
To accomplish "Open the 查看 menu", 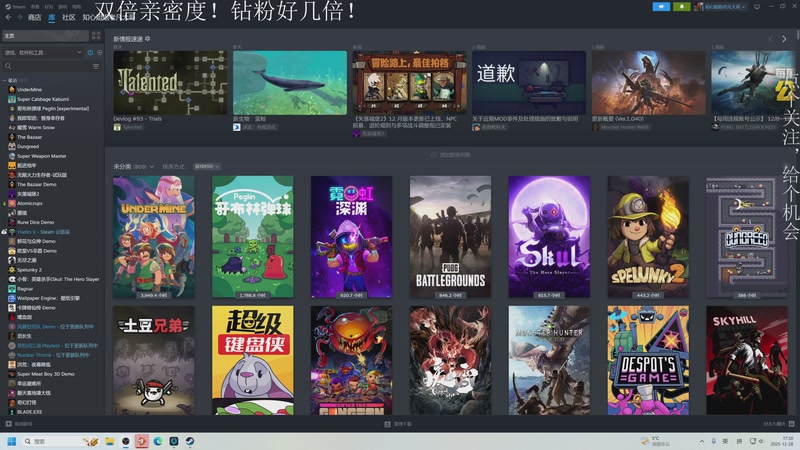I will point(35,7).
